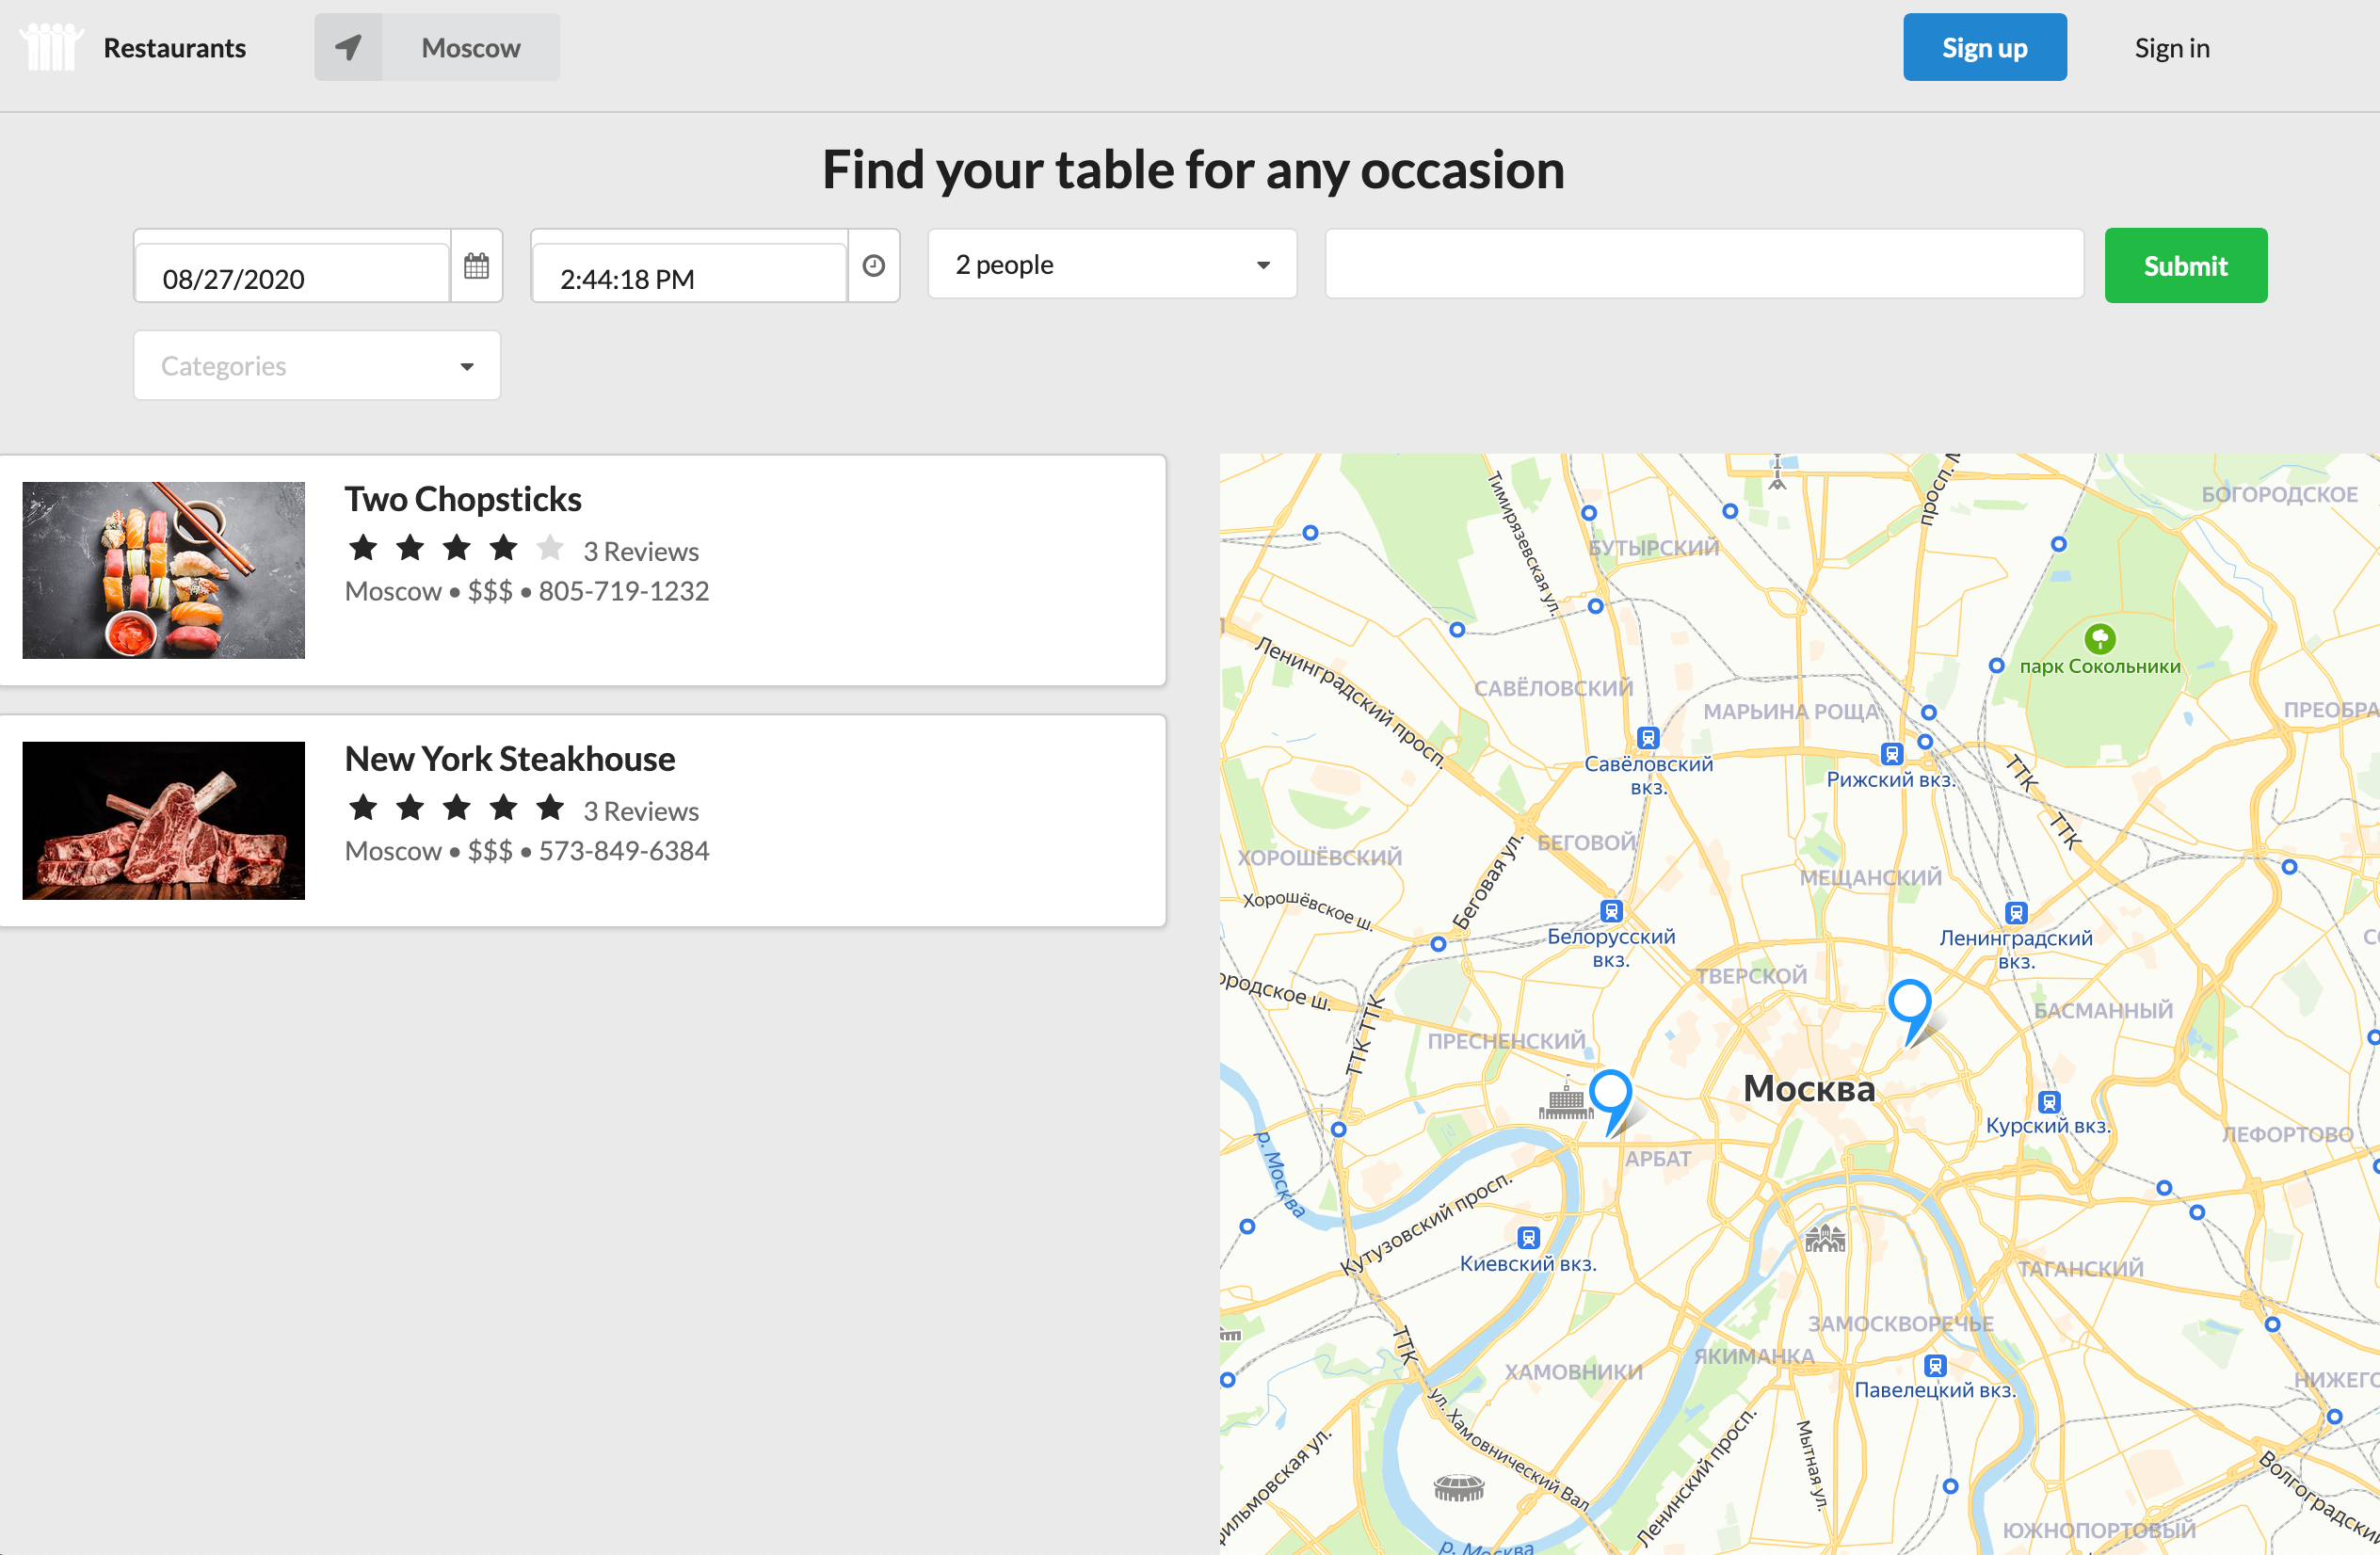Select Restaurants menu label
The width and height of the screenshot is (2380, 1555).
point(173,47)
